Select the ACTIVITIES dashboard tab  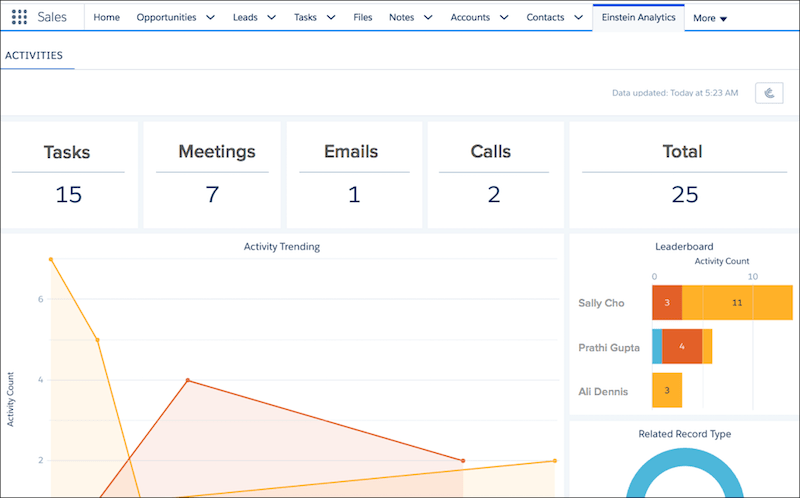(34, 55)
